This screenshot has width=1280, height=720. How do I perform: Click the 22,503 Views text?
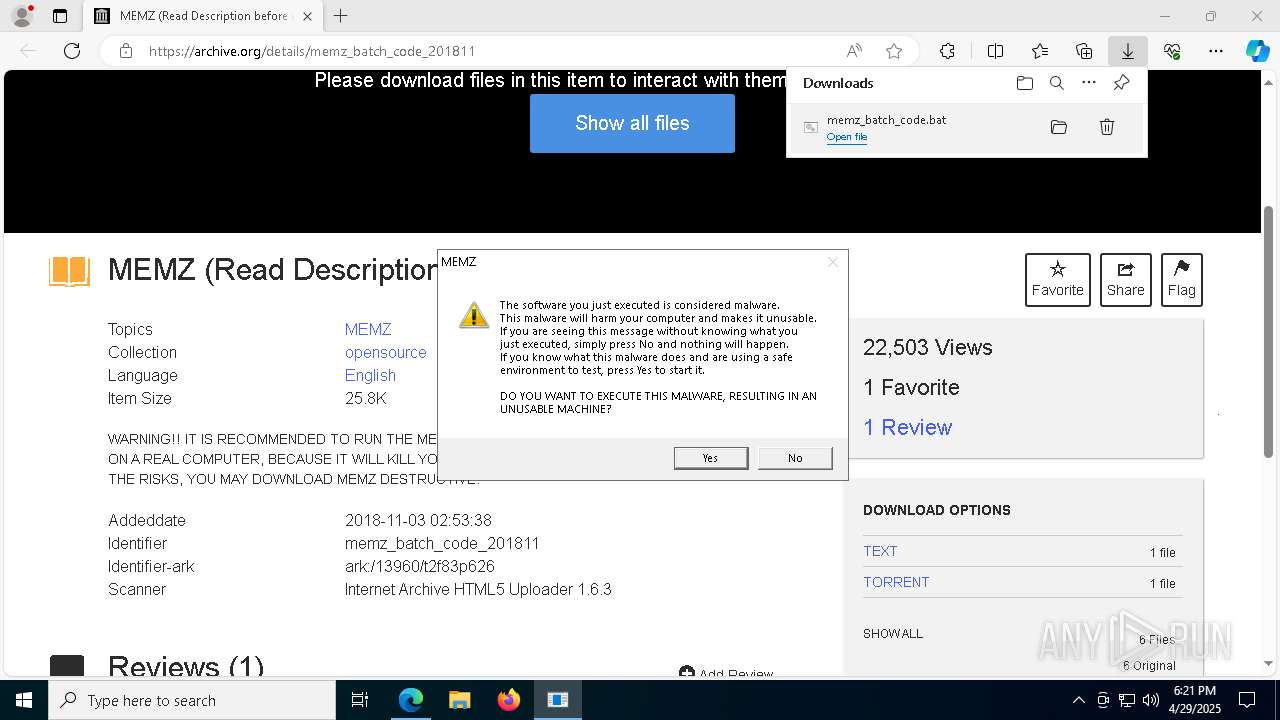click(928, 347)
